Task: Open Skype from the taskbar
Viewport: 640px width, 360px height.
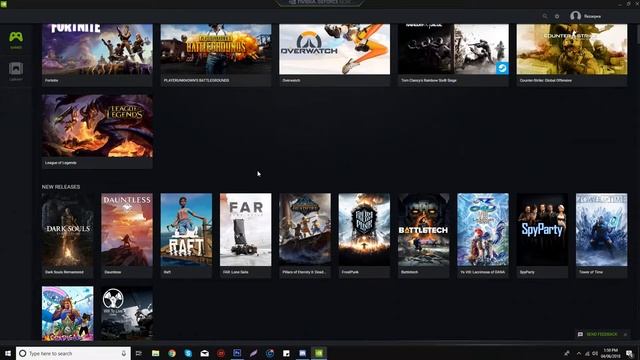Action: pyautogui.click(x=188, y=353)
